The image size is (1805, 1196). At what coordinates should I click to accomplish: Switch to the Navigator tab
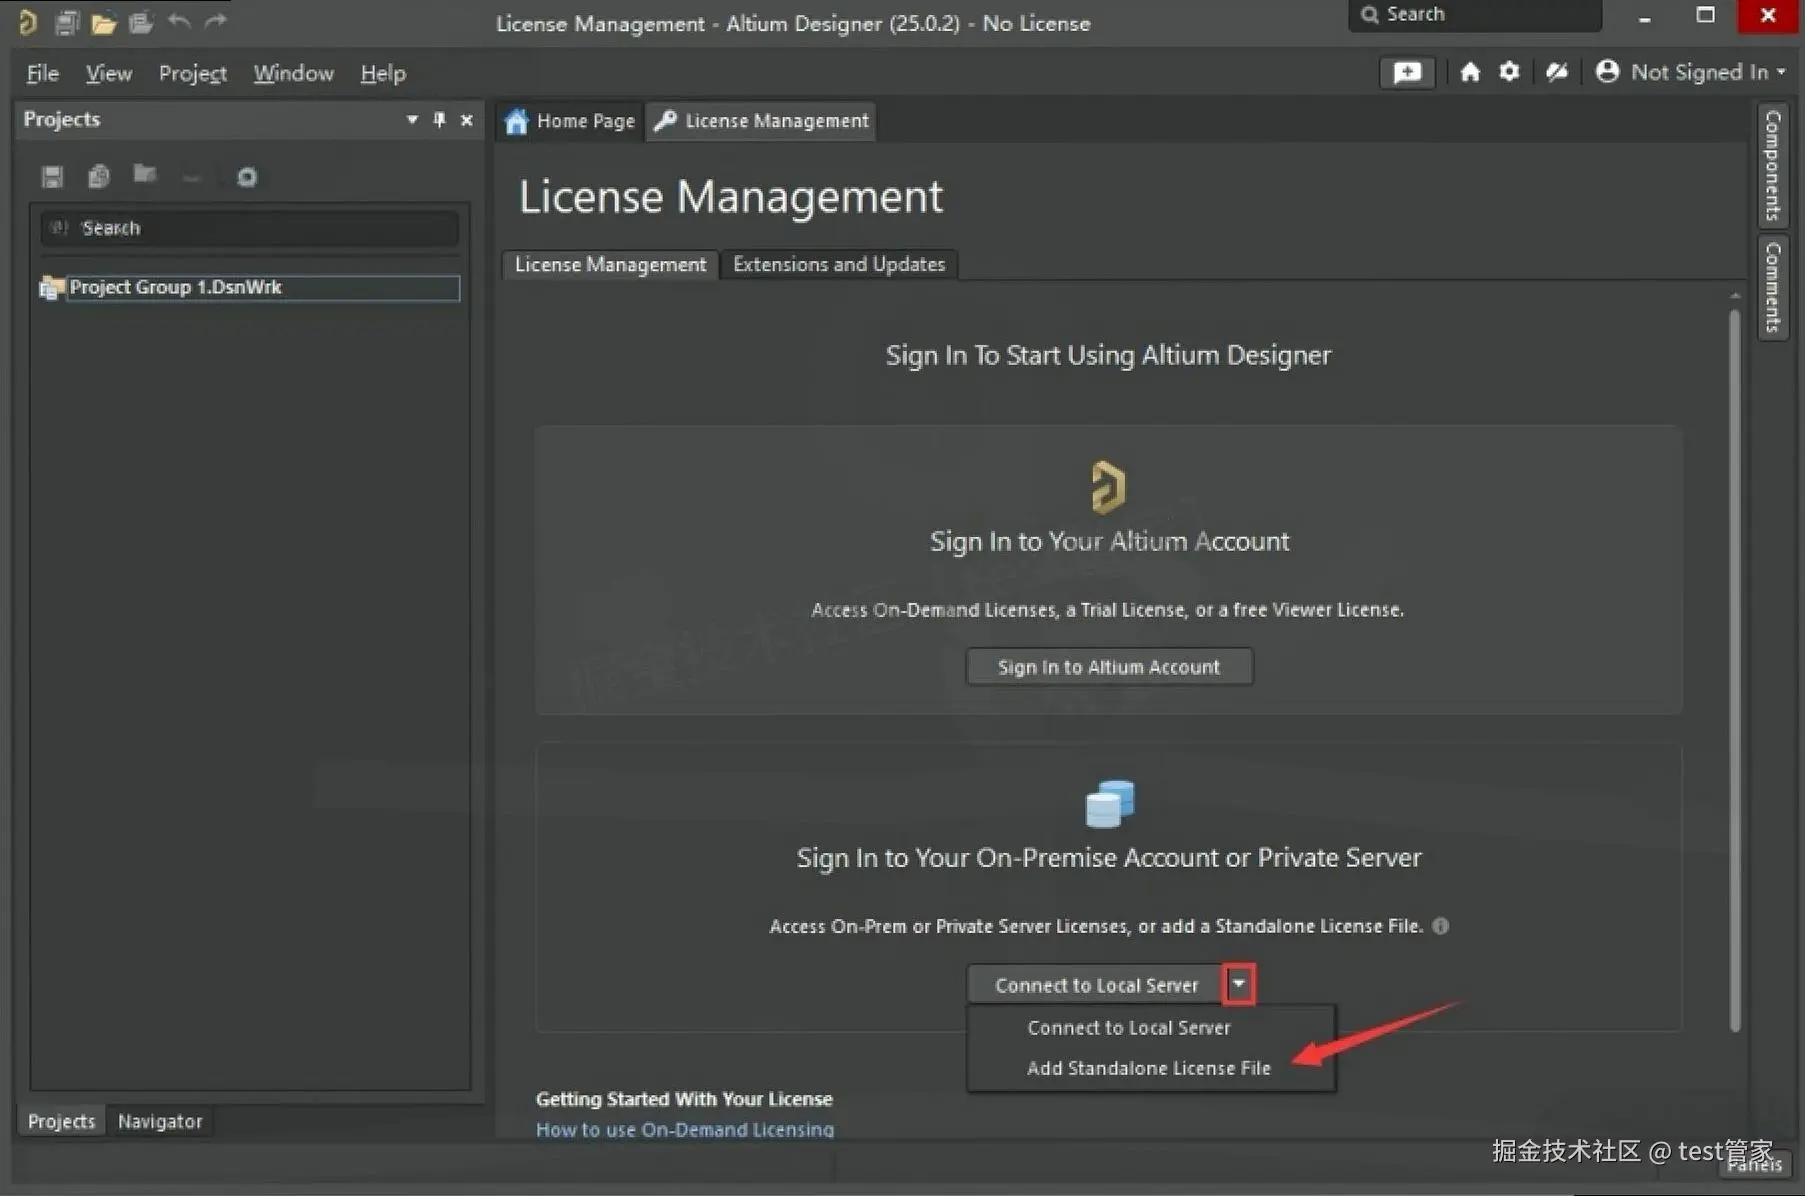pyautogui.click(x=160, y=1121)
